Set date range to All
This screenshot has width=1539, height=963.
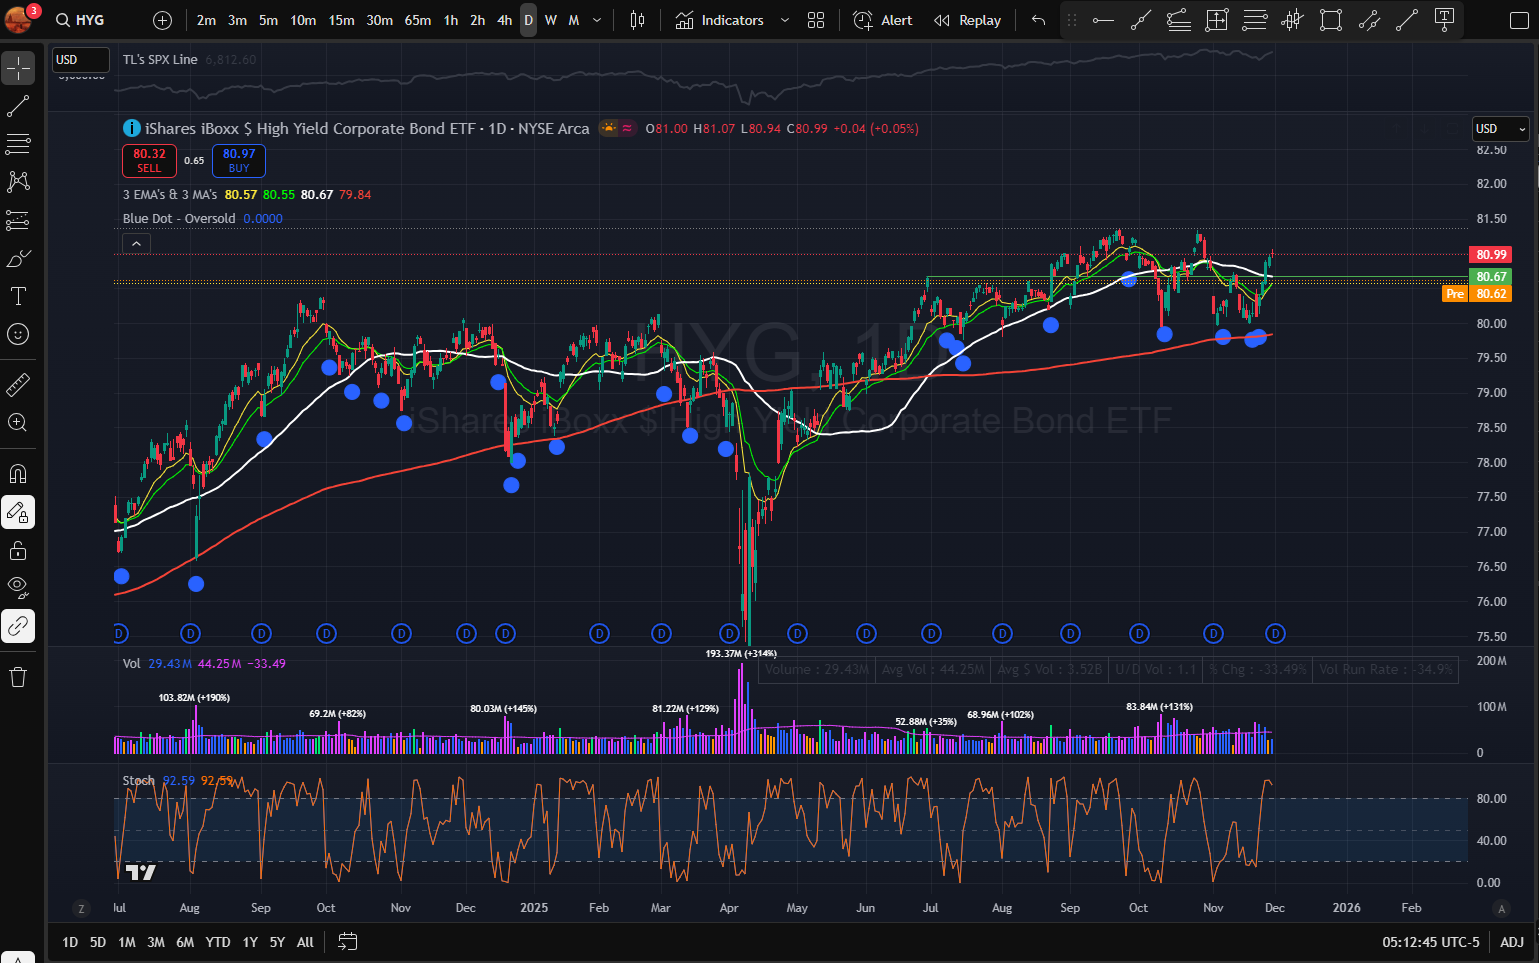[305, 942]
